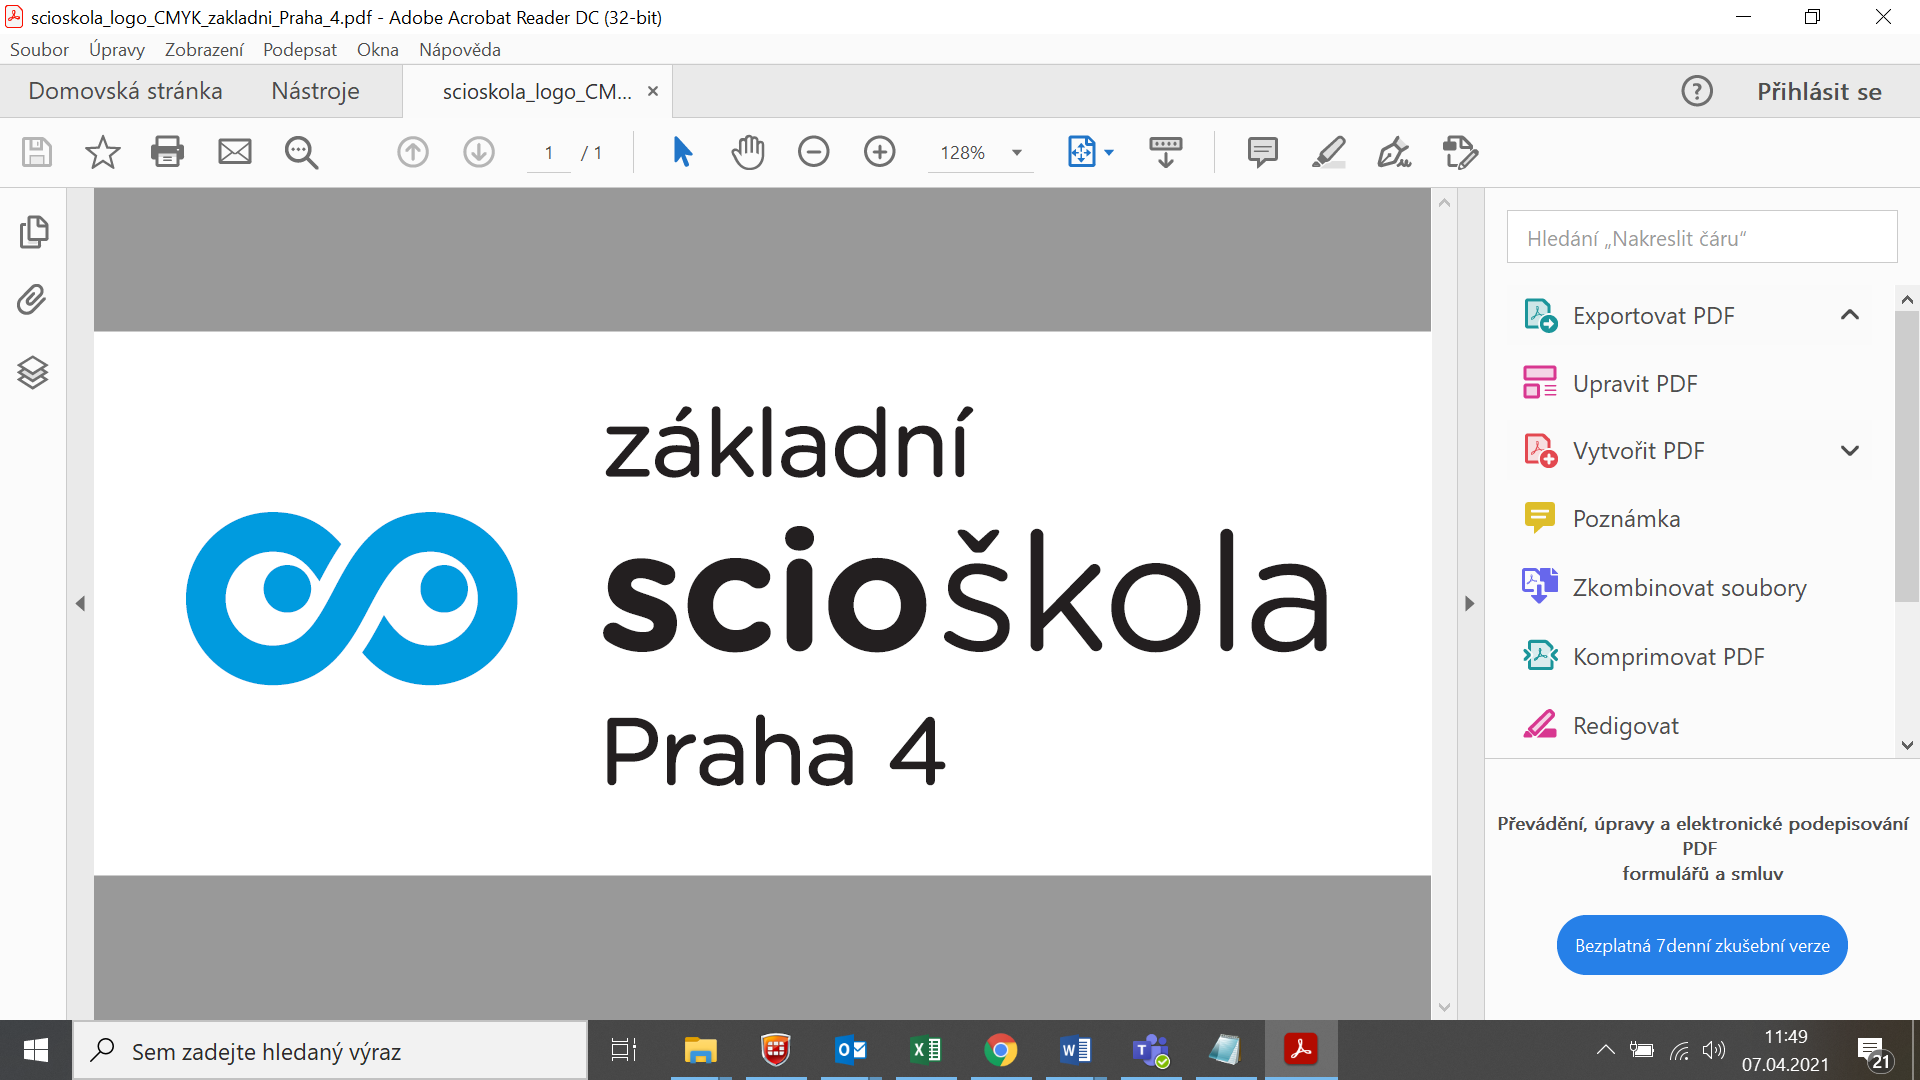1920x1080 pixels.
Task: Click the Print icon
Action: click(x=167, y=152)
